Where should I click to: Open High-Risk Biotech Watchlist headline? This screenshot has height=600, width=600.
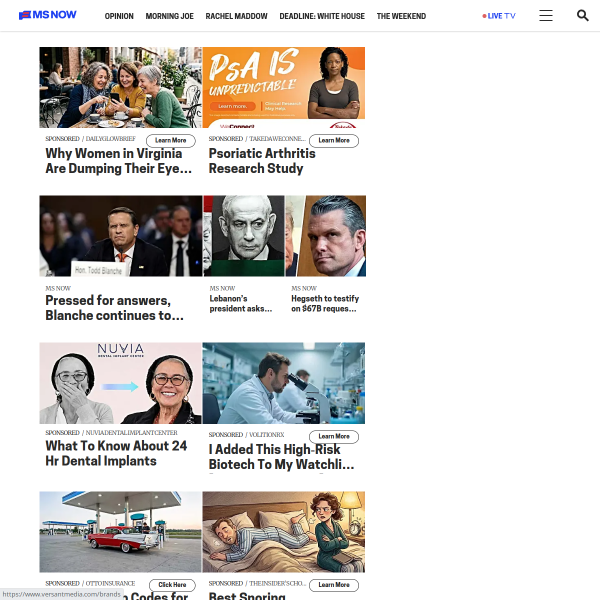(281, 457)
